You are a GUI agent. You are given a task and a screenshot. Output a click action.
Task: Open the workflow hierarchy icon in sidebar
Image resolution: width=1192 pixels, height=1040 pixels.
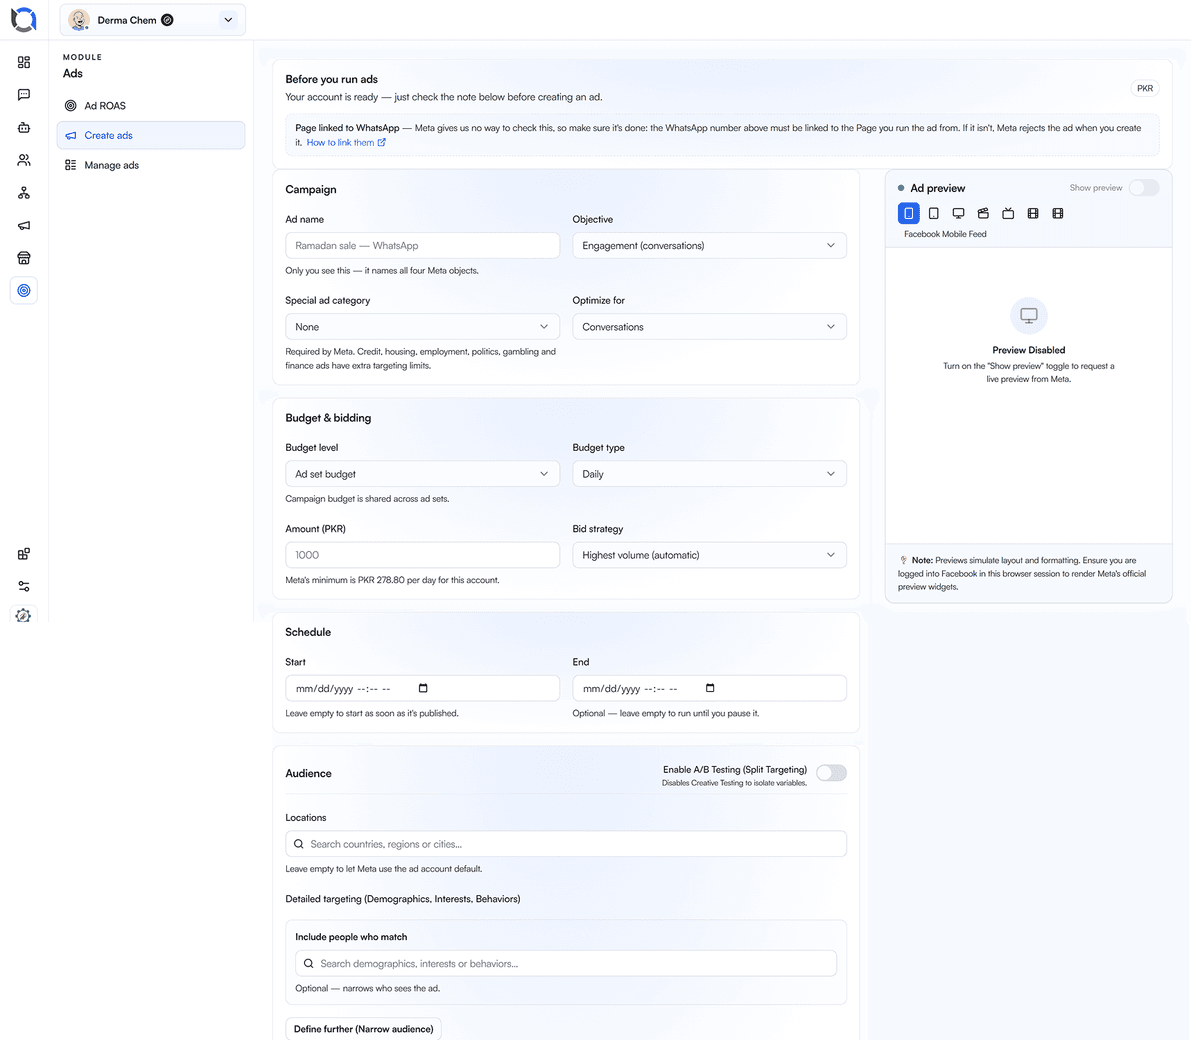point(24,193)
